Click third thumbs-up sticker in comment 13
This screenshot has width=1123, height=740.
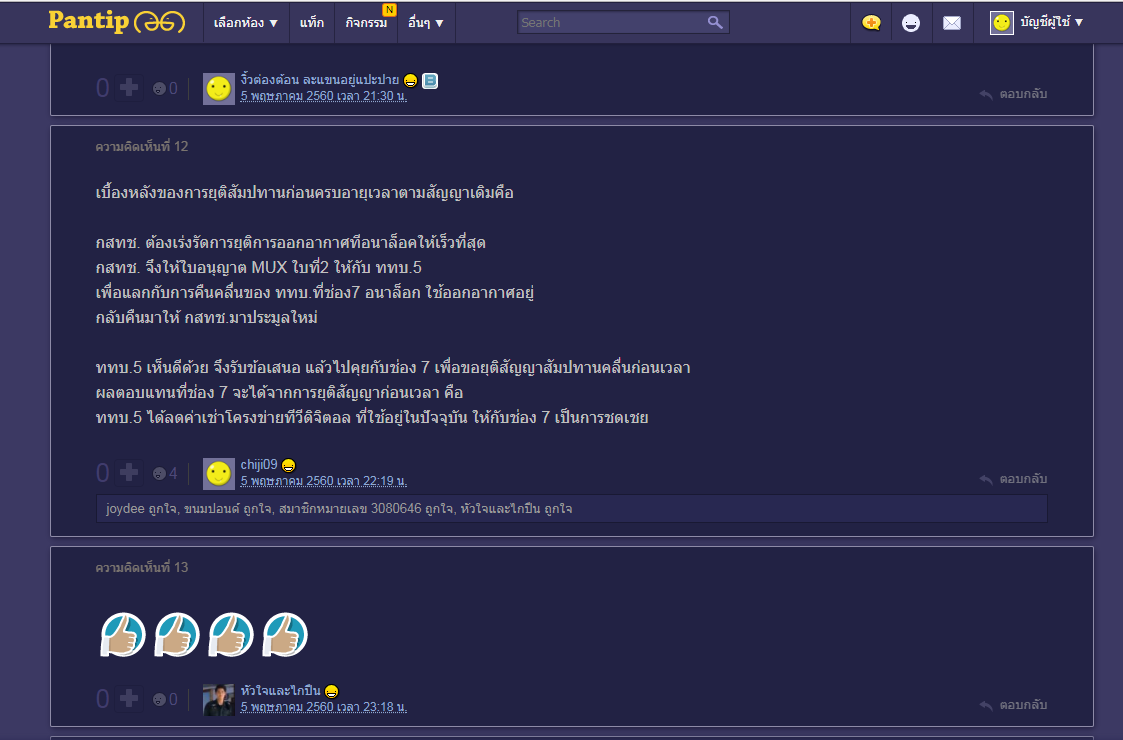click(231, 635)
